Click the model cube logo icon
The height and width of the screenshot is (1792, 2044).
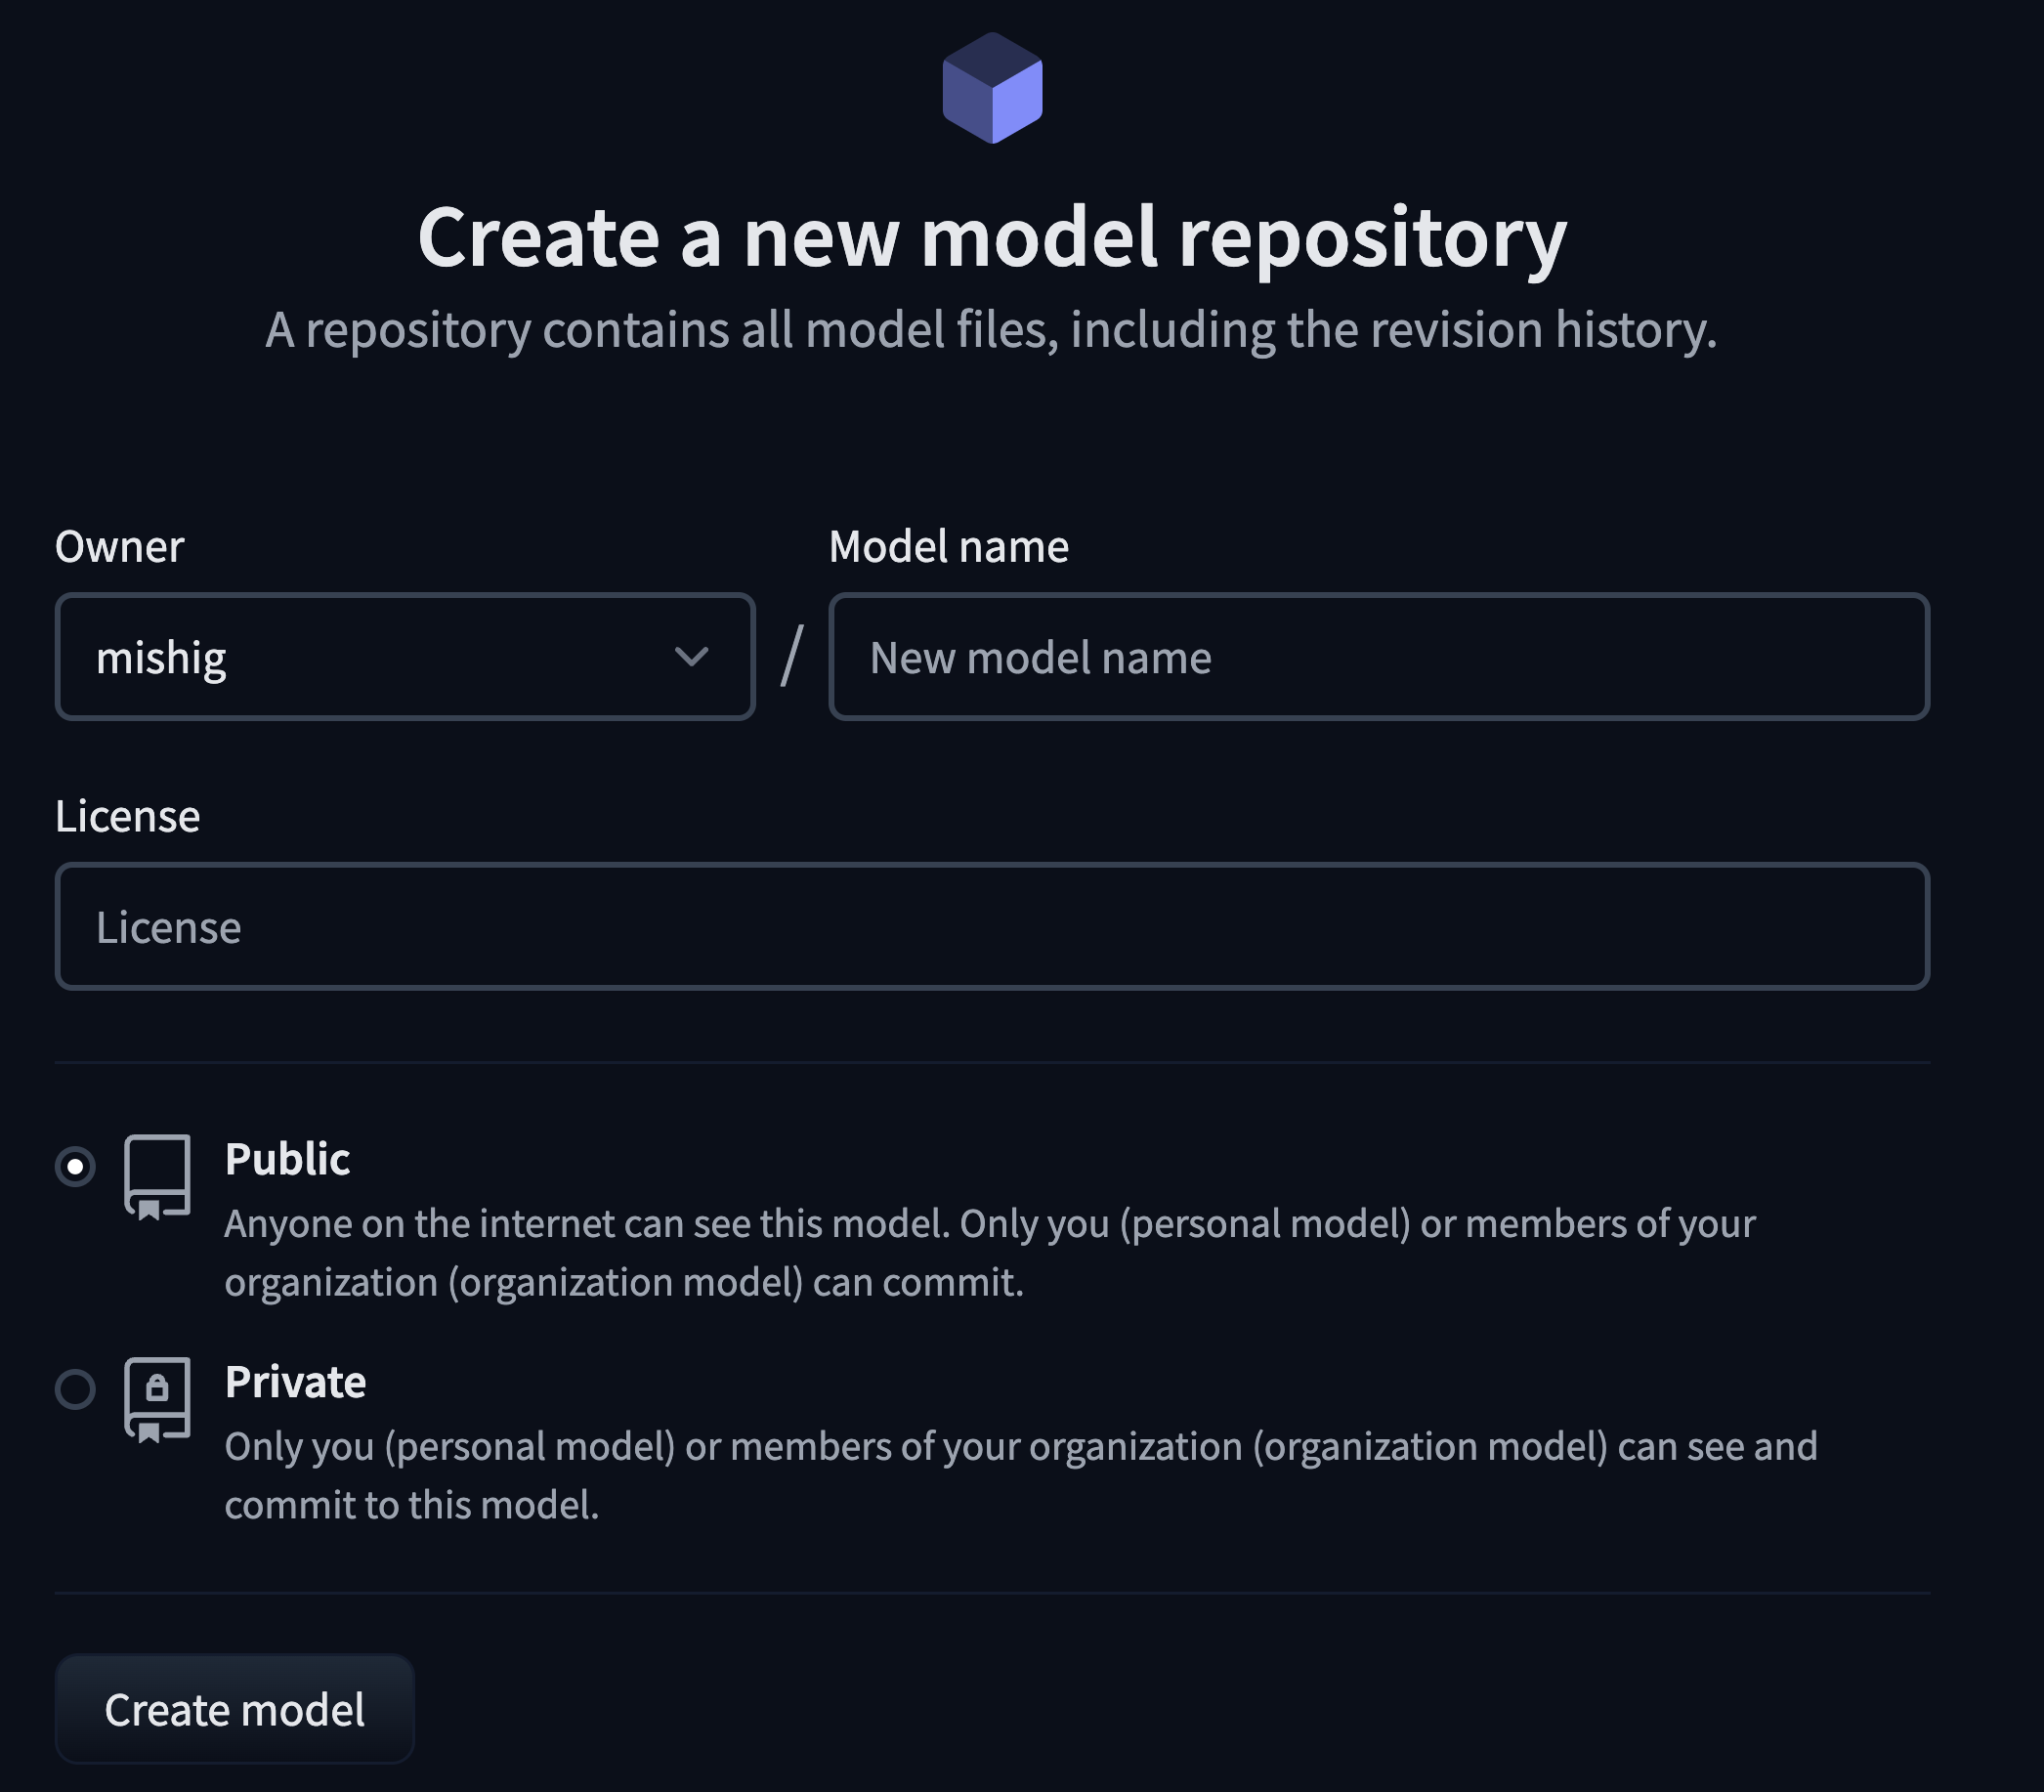click(x=992, y=88)
